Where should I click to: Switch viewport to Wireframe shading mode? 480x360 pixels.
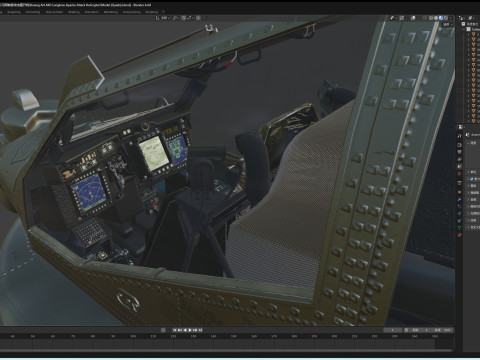click(431, 18)
